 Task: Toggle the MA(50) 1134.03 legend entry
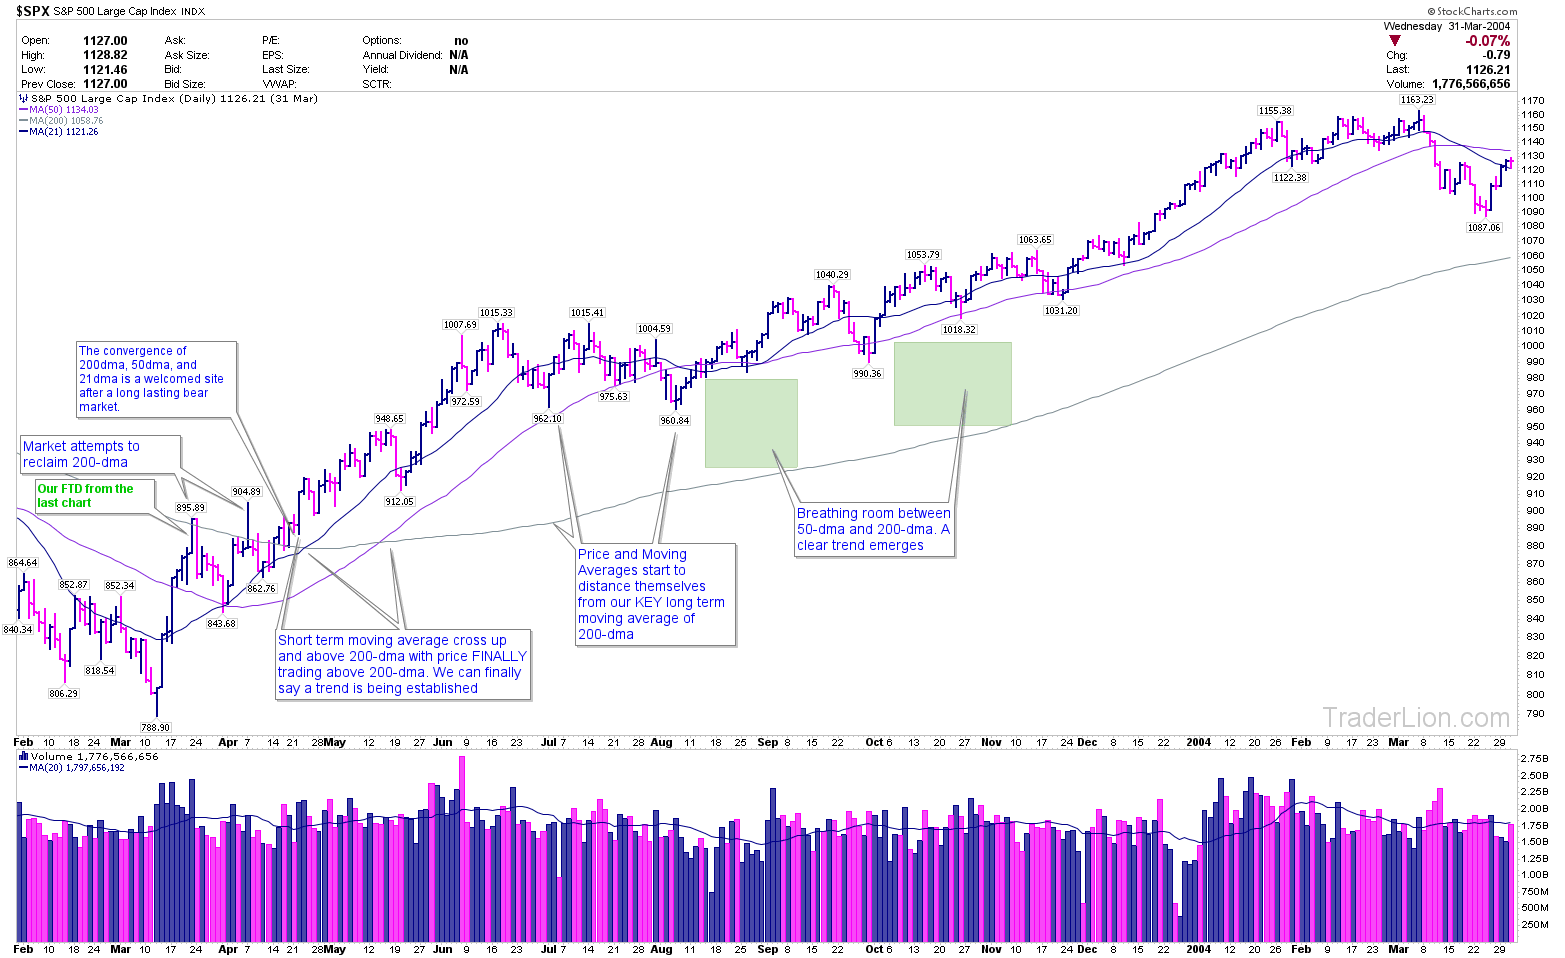click(65, 109)
